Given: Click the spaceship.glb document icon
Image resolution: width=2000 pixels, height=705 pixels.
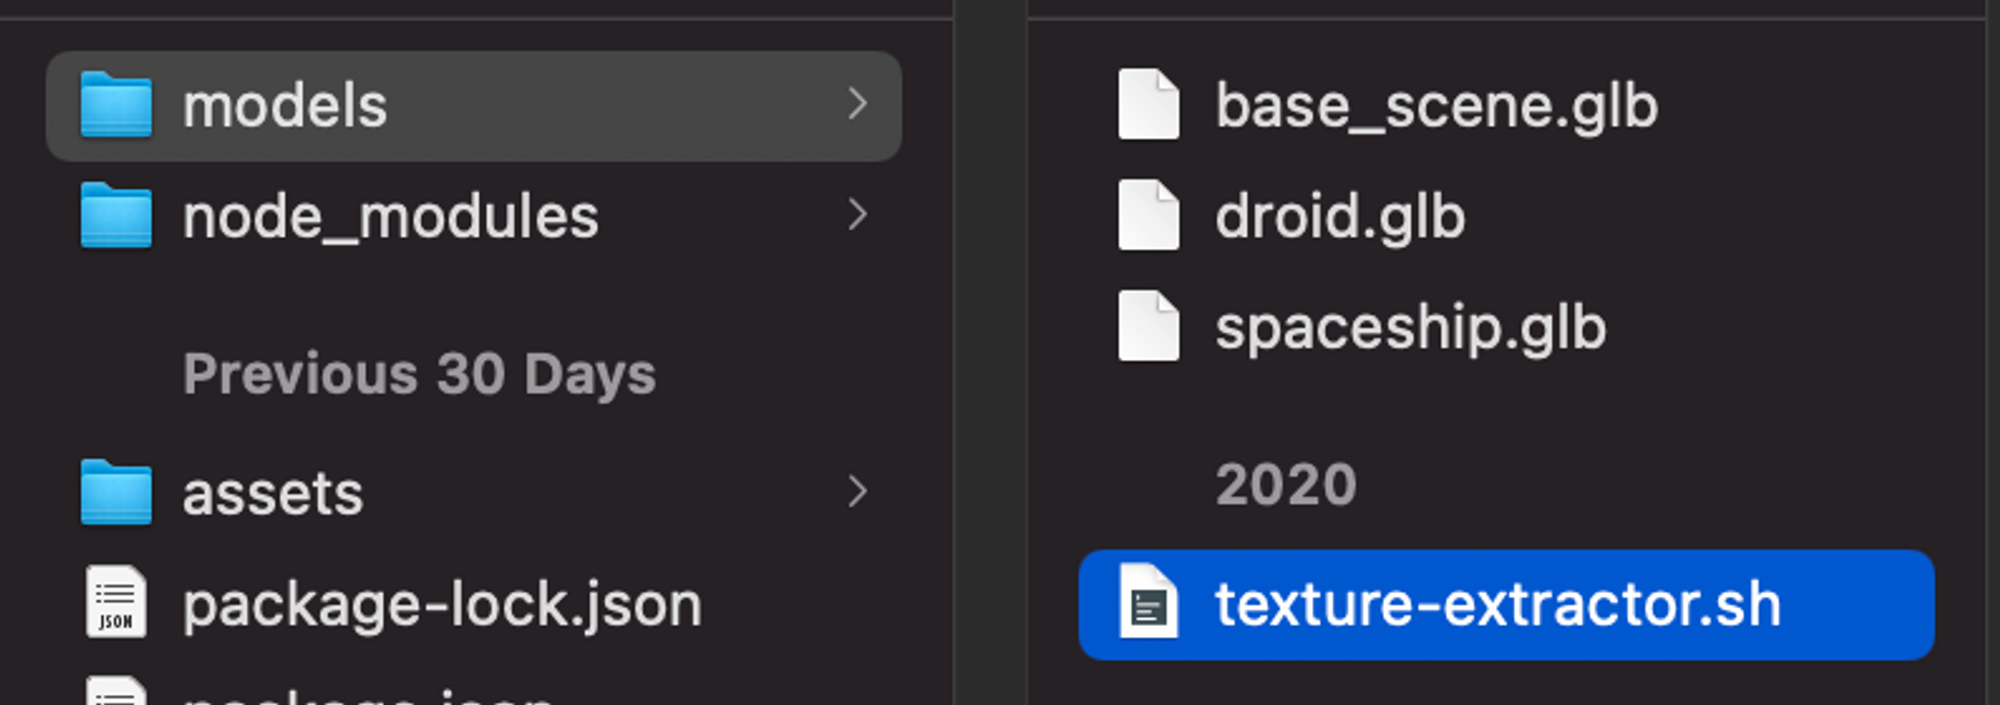Looking at the screenshot, I should pos(1148,326).
